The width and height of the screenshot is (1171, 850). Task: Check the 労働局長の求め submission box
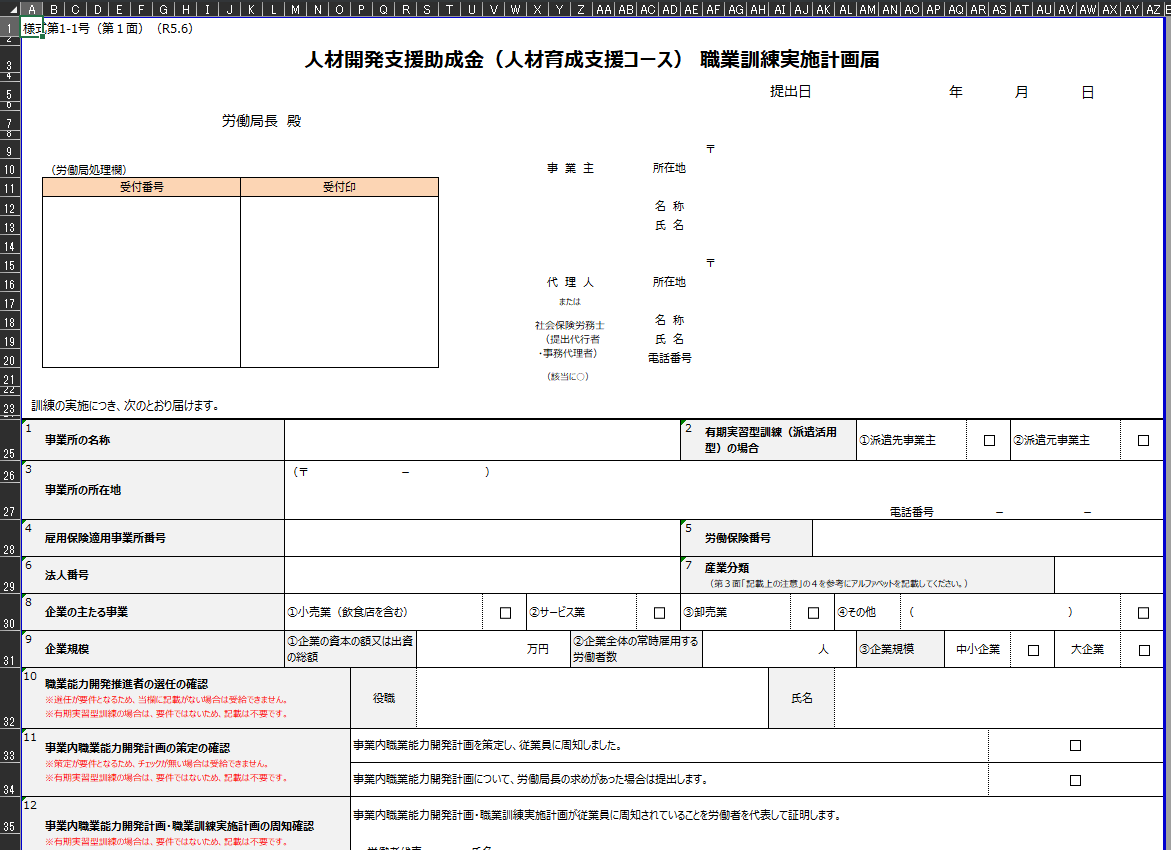[1076, 780]
